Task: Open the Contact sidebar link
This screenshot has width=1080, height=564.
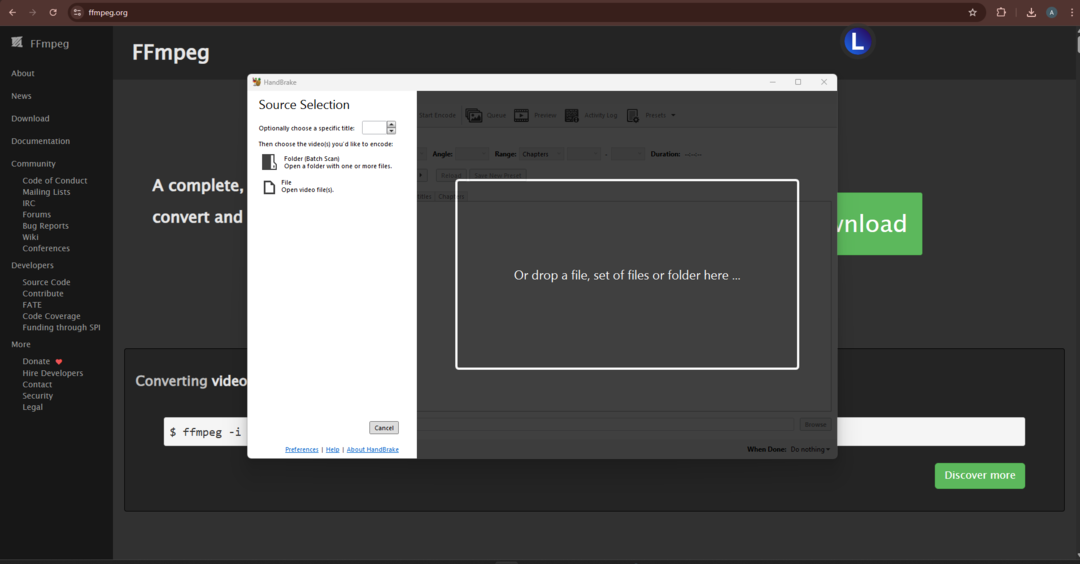Action: pyautogui.click(x=37, y=384)
